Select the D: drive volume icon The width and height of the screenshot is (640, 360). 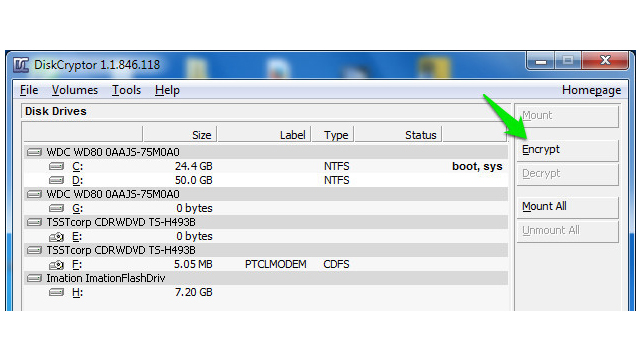point(56,180)
